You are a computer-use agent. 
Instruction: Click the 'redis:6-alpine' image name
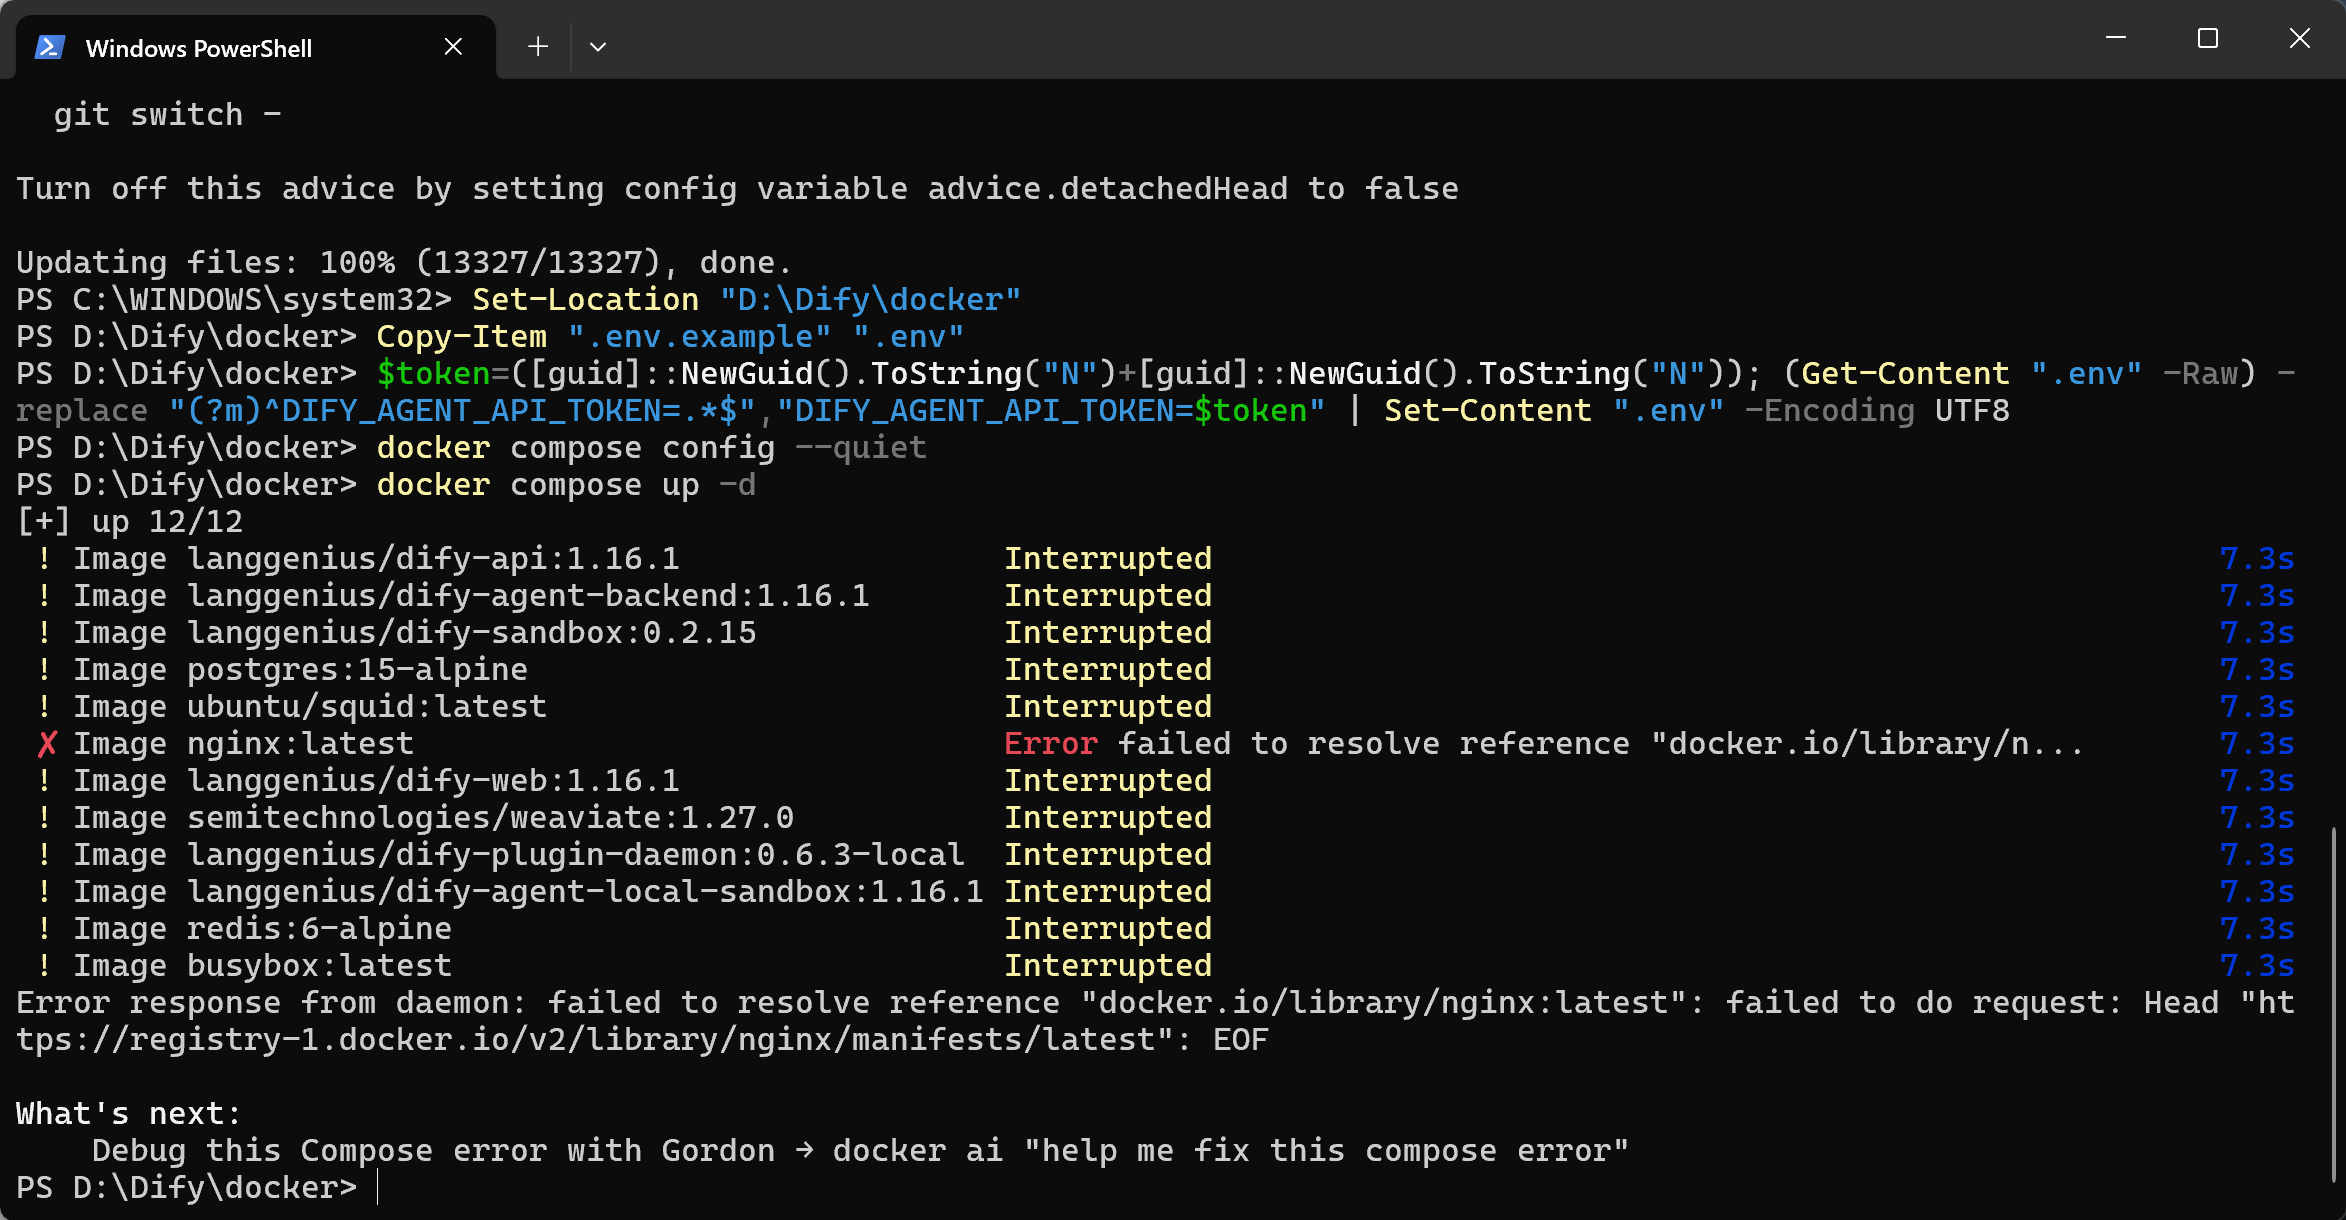[320, 929]
